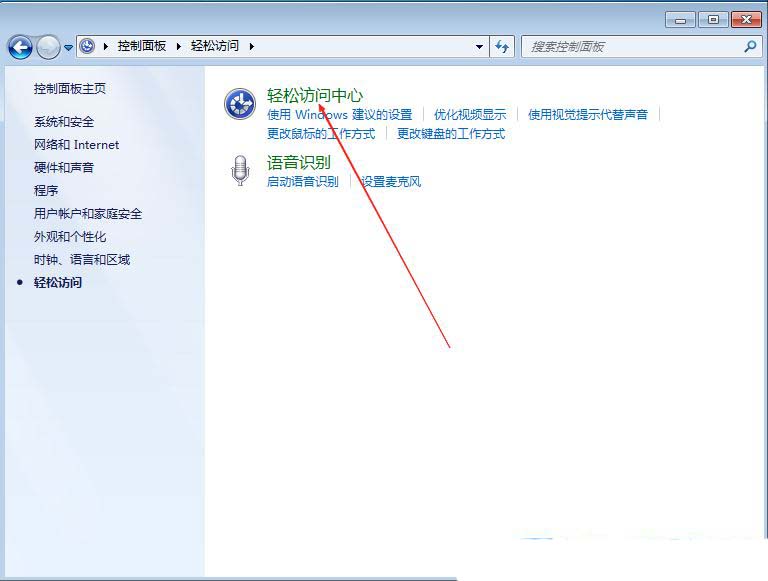Click the forward navigation arrow
The width and height of the screenshot is (768, 581).
tap(48, 48)
